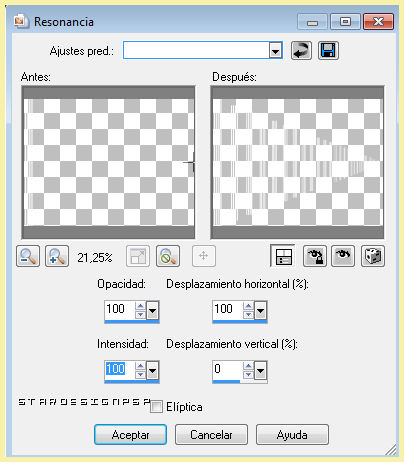Image resolution: width=404 pixels, height=462 pixels.
Task: Expand the Intensidad dropdown arrow
Action: point(153,370)
